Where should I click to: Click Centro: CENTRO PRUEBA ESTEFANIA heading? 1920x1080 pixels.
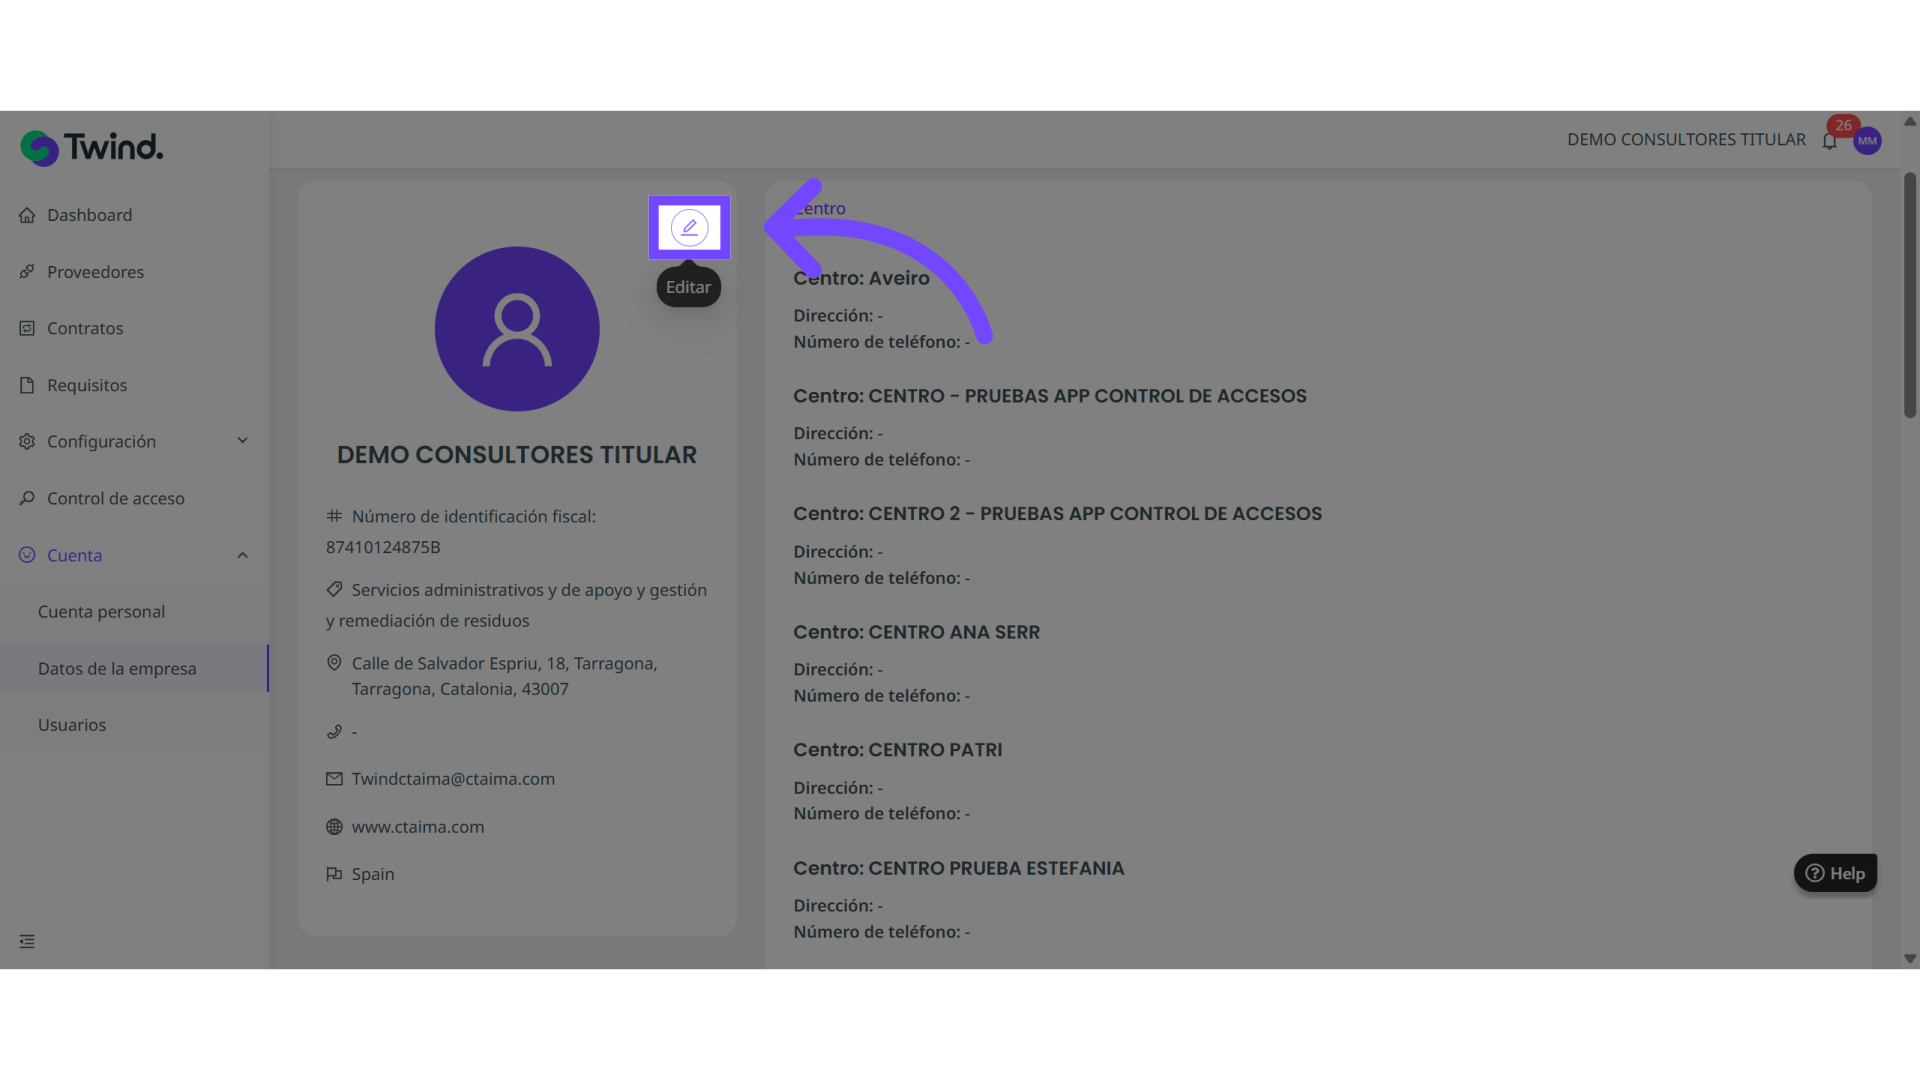[958, 868]
